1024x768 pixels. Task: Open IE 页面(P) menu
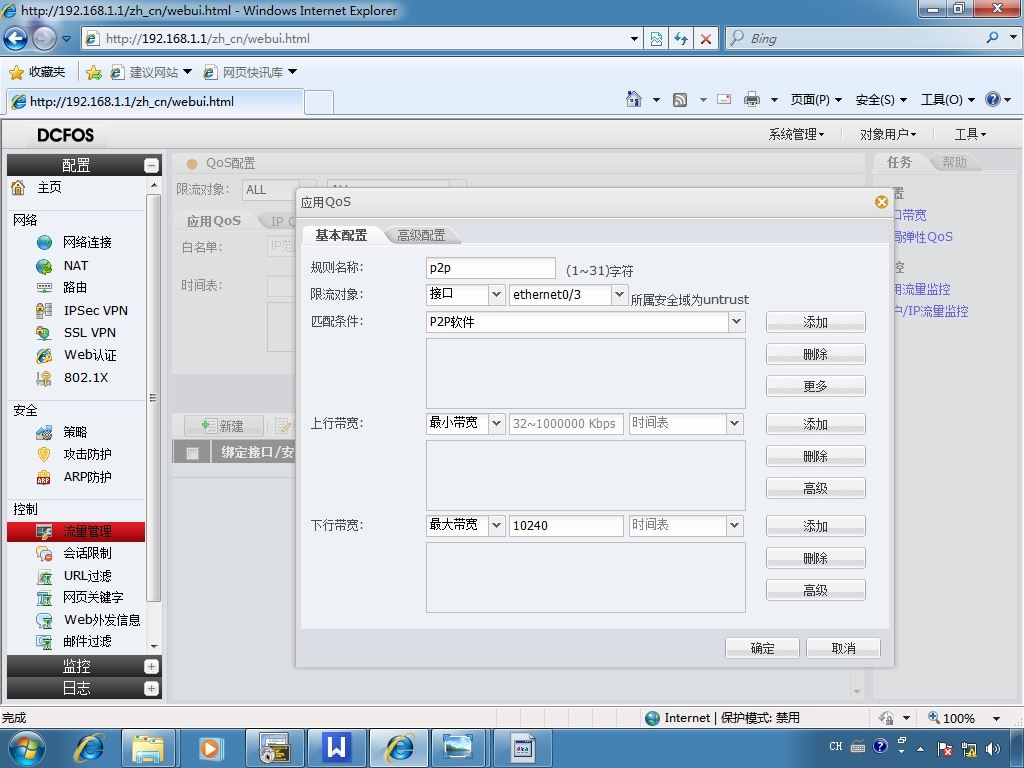click(816, 100)
